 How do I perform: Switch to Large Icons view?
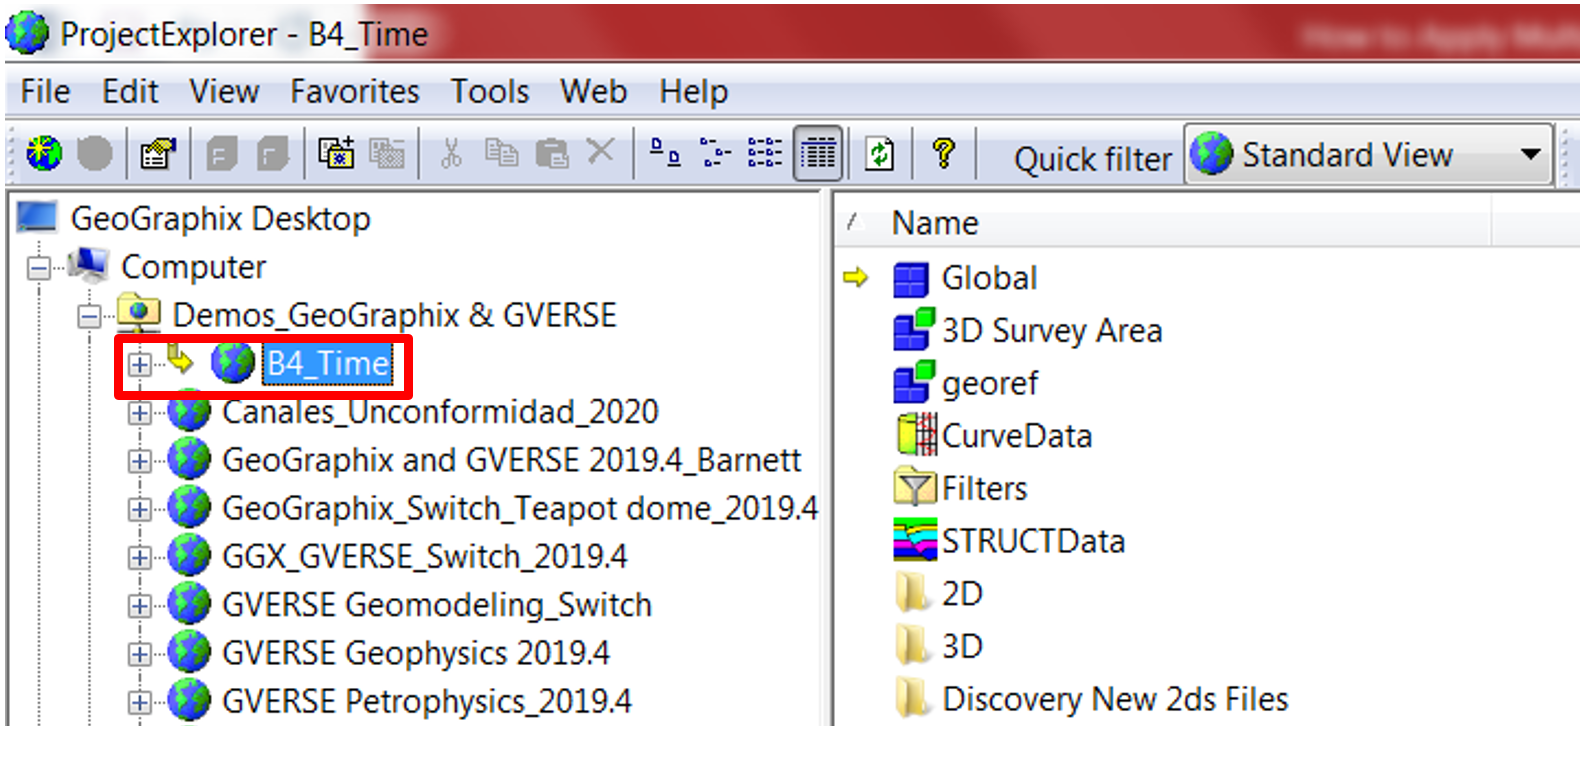[x=665, y=153]
